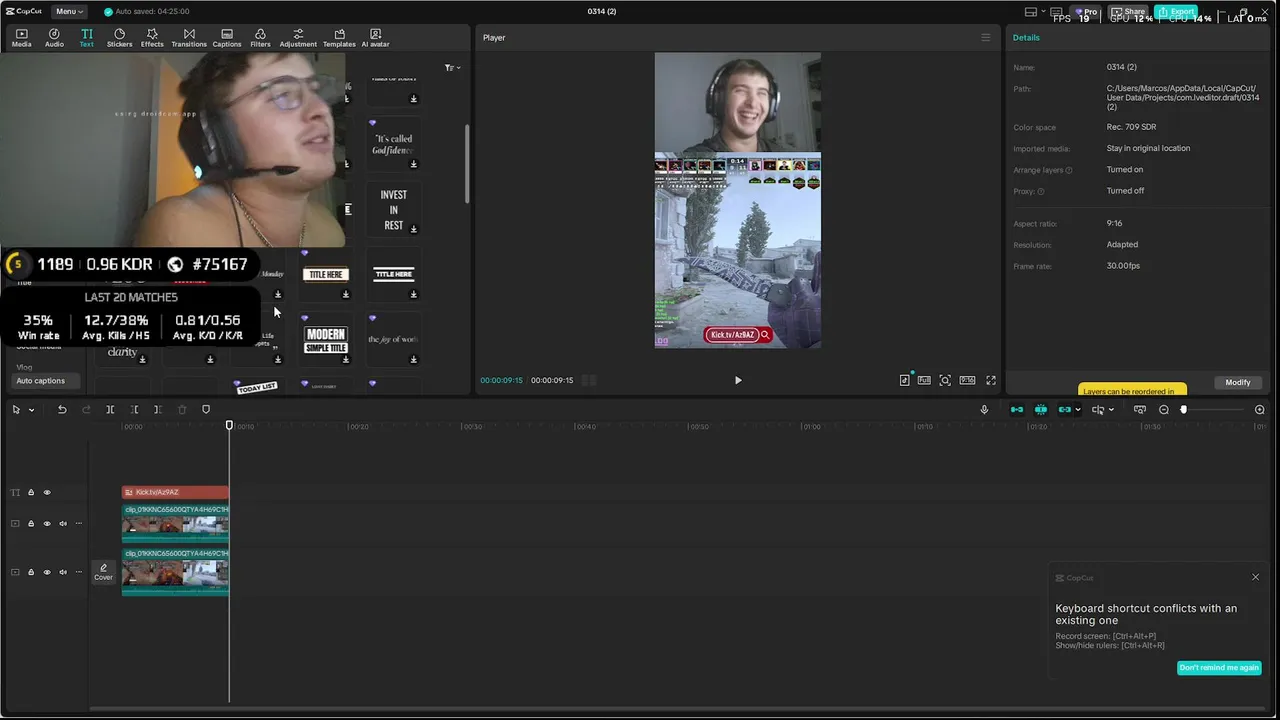
Task: Open more options for upper video track
Action: (x=78, y=523)
